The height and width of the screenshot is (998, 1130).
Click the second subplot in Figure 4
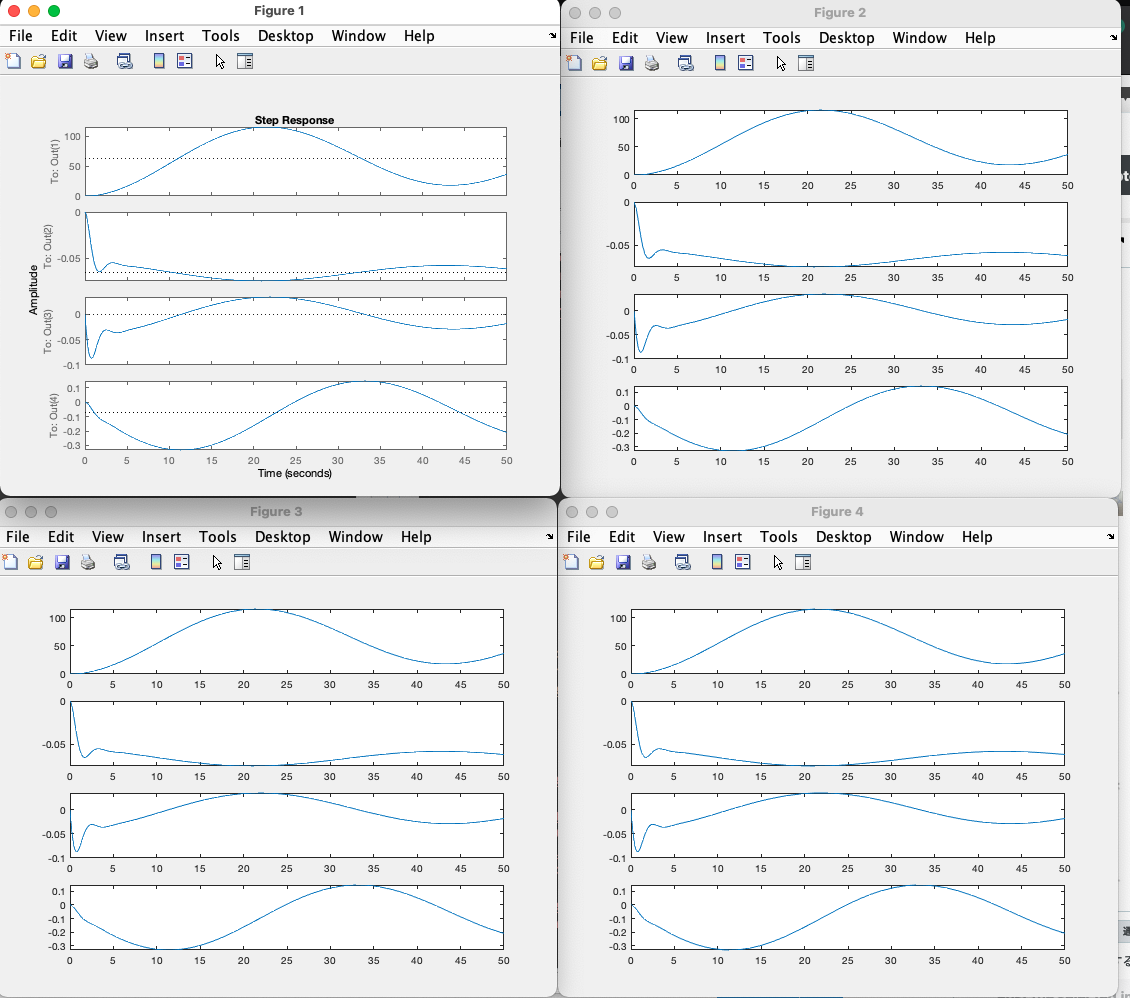pyautogui.click(x=848, y=734)
